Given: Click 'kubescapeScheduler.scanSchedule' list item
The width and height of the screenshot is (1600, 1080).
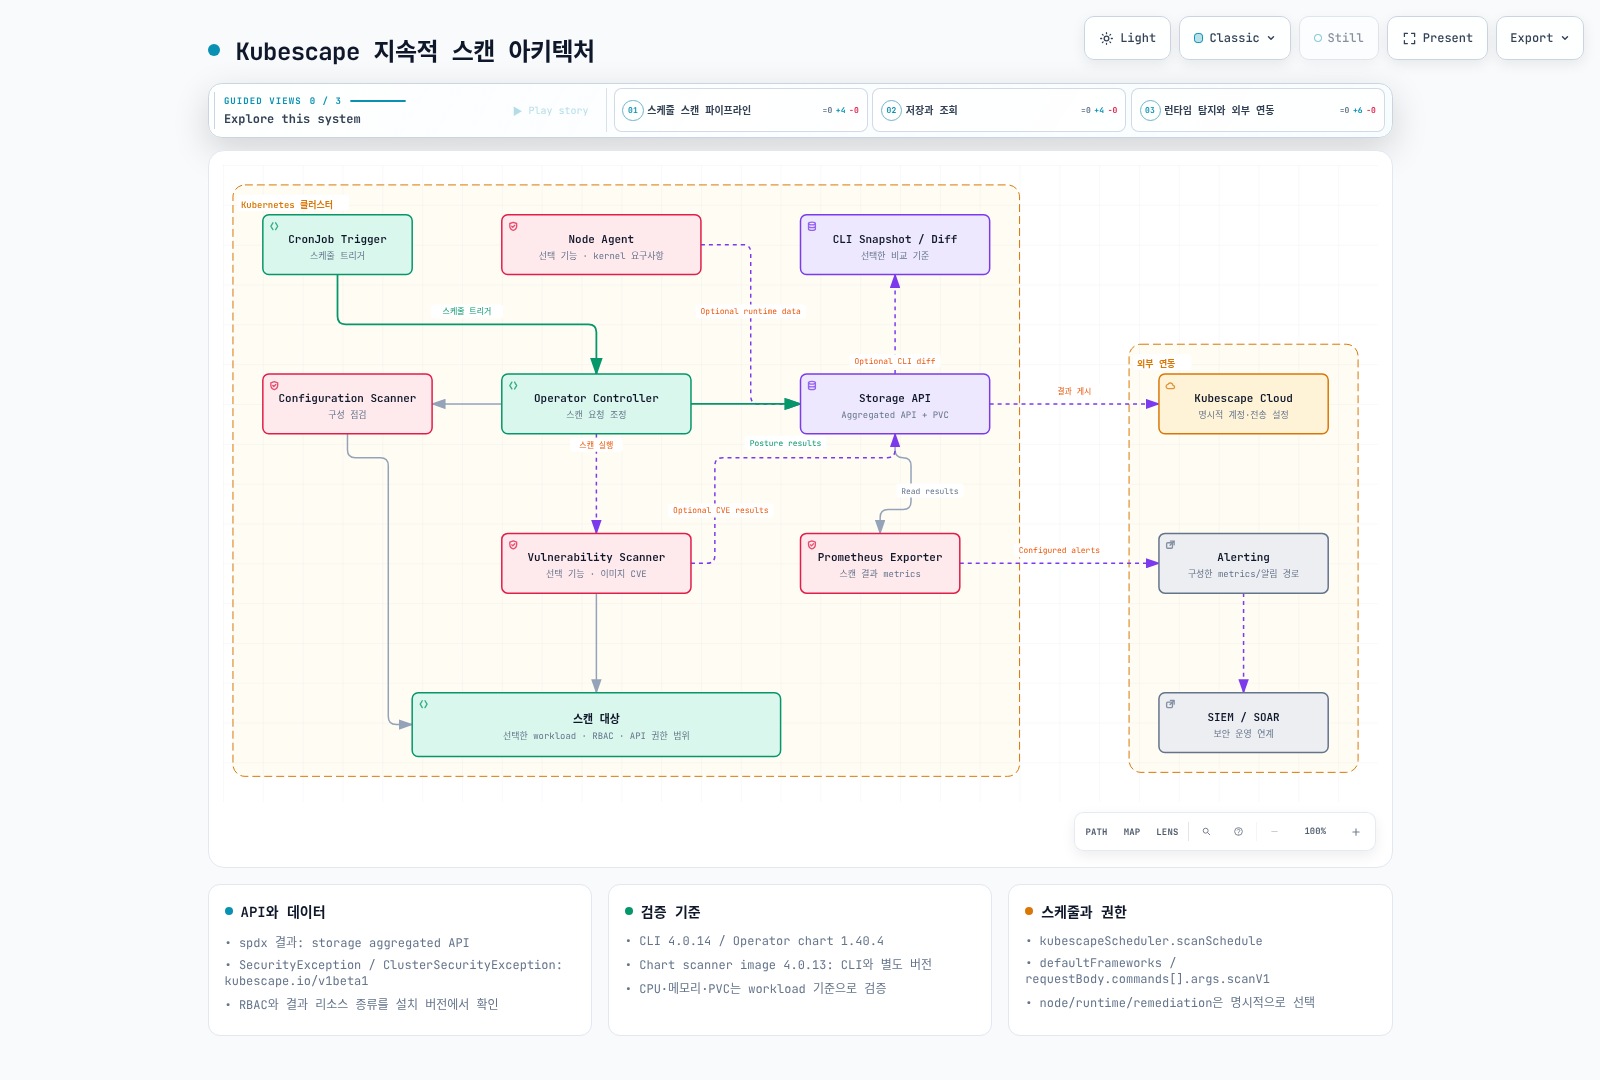Looking at the screenshot, I should click(x=1150, y=941).
